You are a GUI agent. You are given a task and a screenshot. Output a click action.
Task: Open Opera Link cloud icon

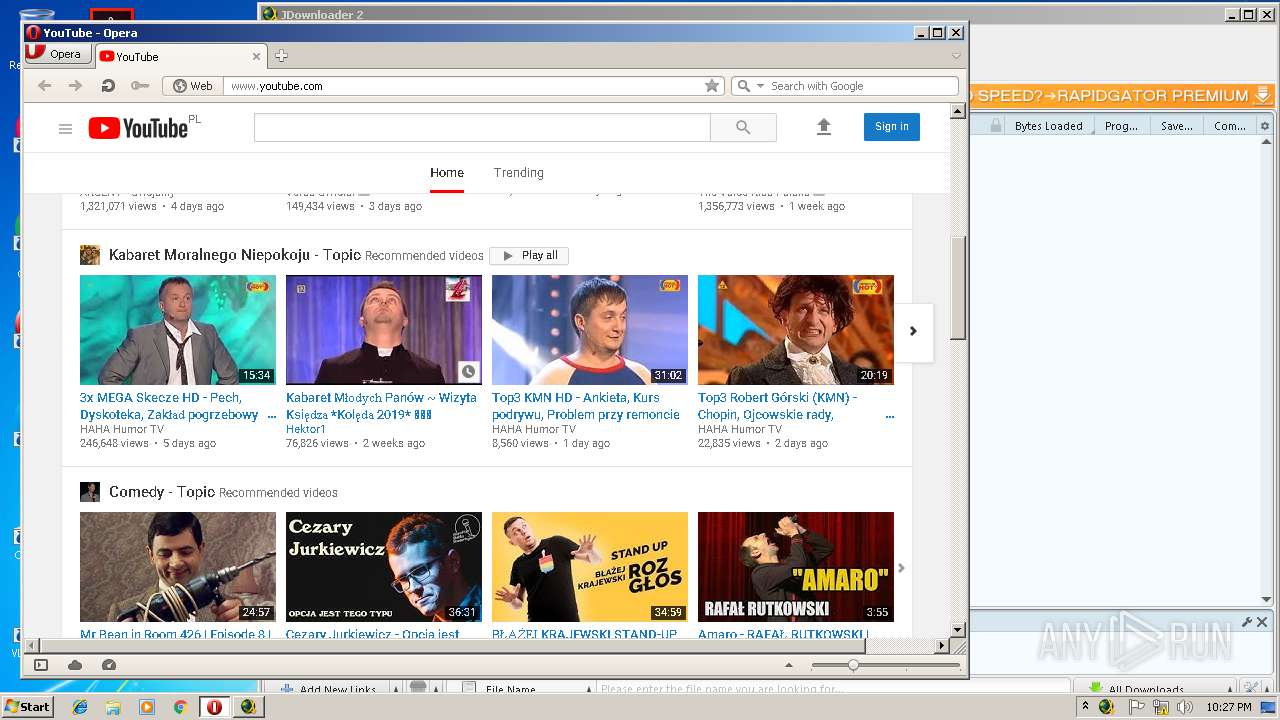click(75, 665)
